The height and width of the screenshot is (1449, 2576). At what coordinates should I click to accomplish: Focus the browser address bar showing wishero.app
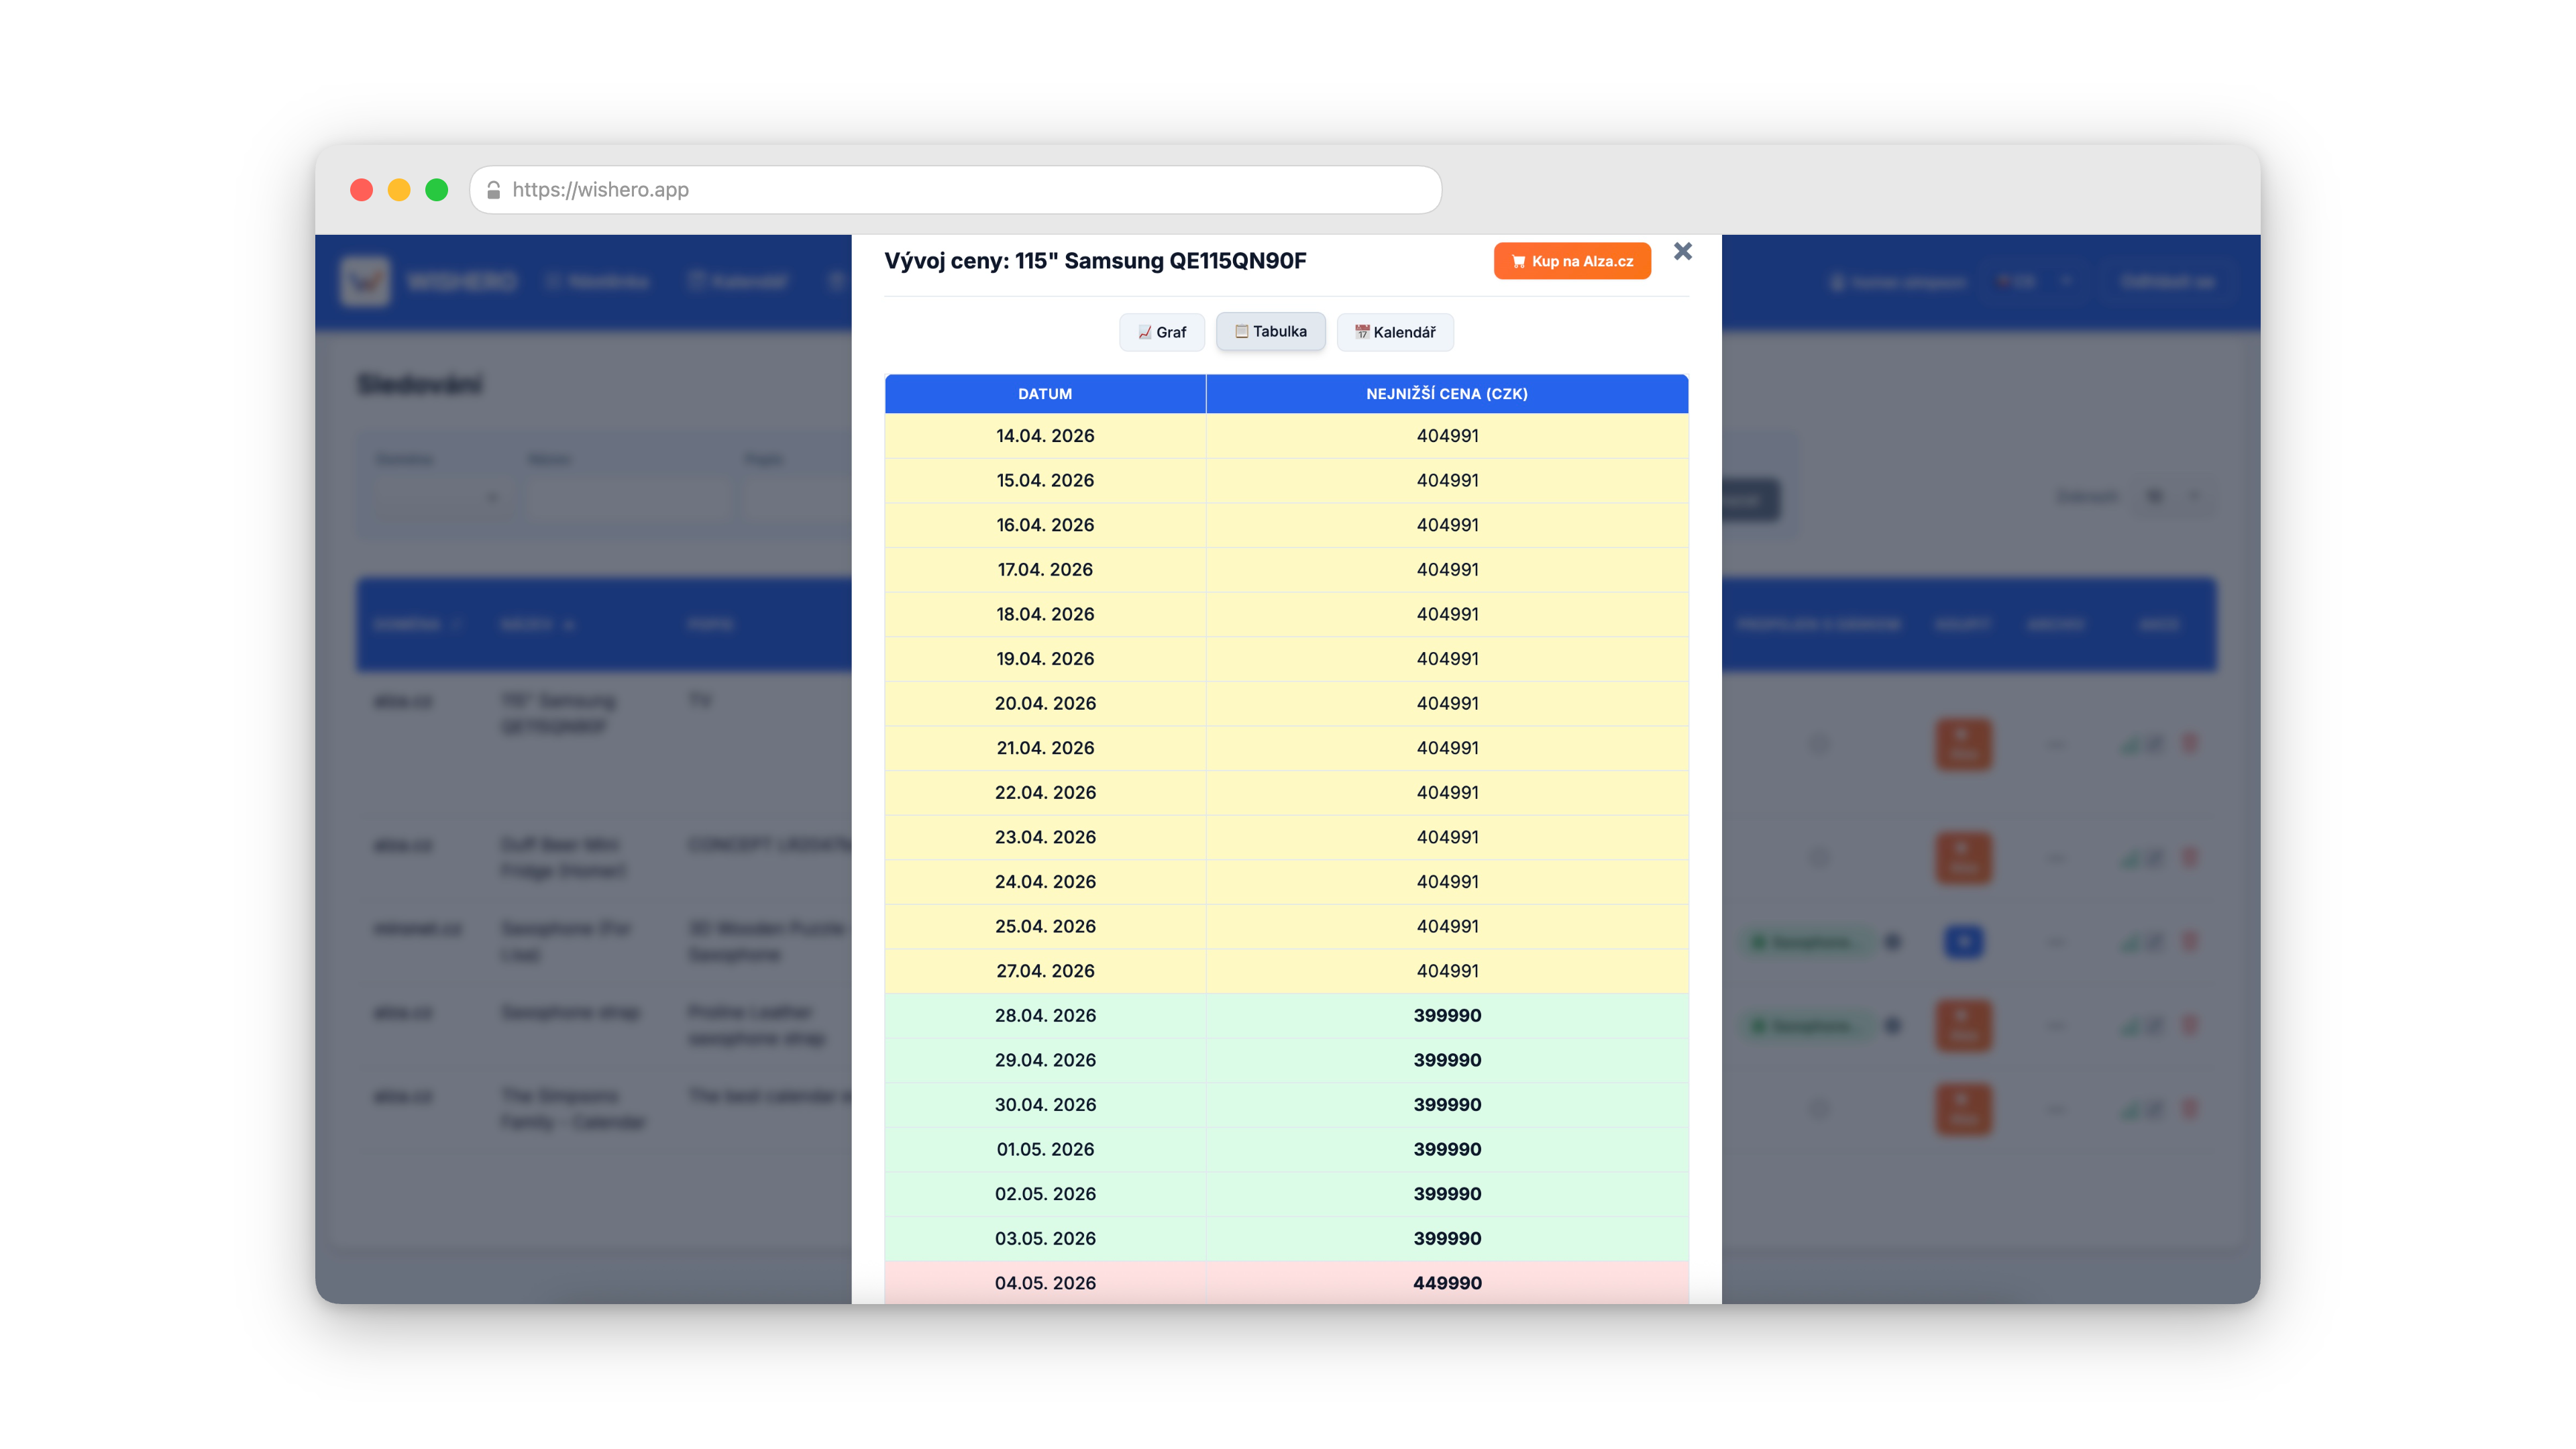click(x=956, y=190)
